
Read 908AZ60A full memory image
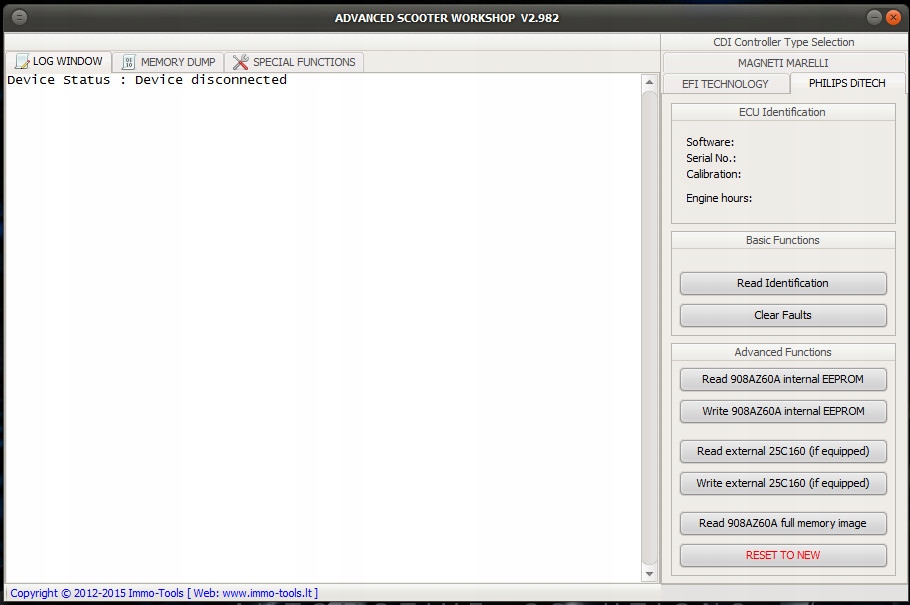783,523
